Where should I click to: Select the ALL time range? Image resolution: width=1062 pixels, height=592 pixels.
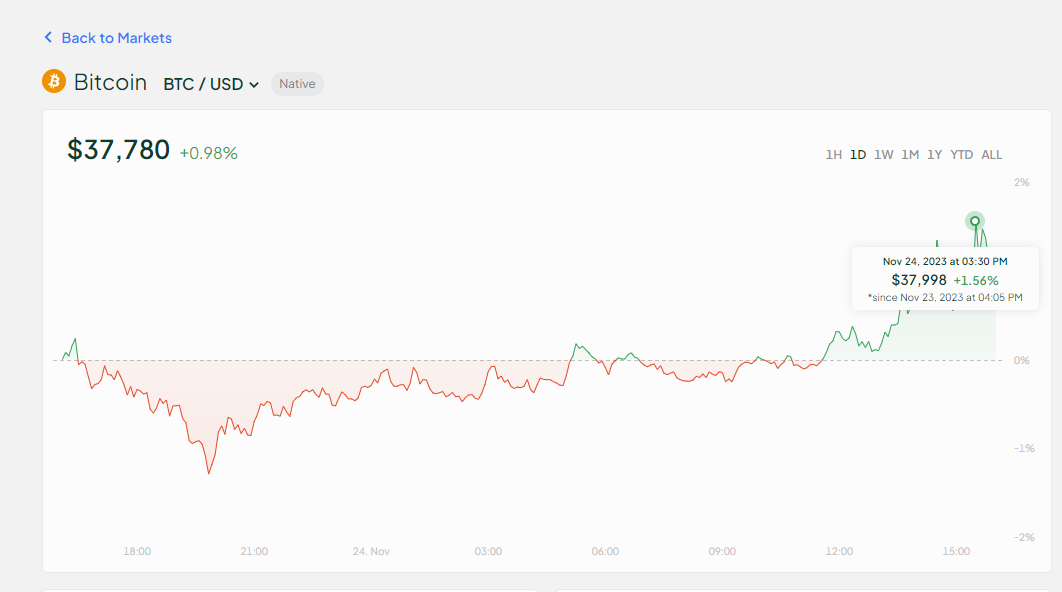992,154
